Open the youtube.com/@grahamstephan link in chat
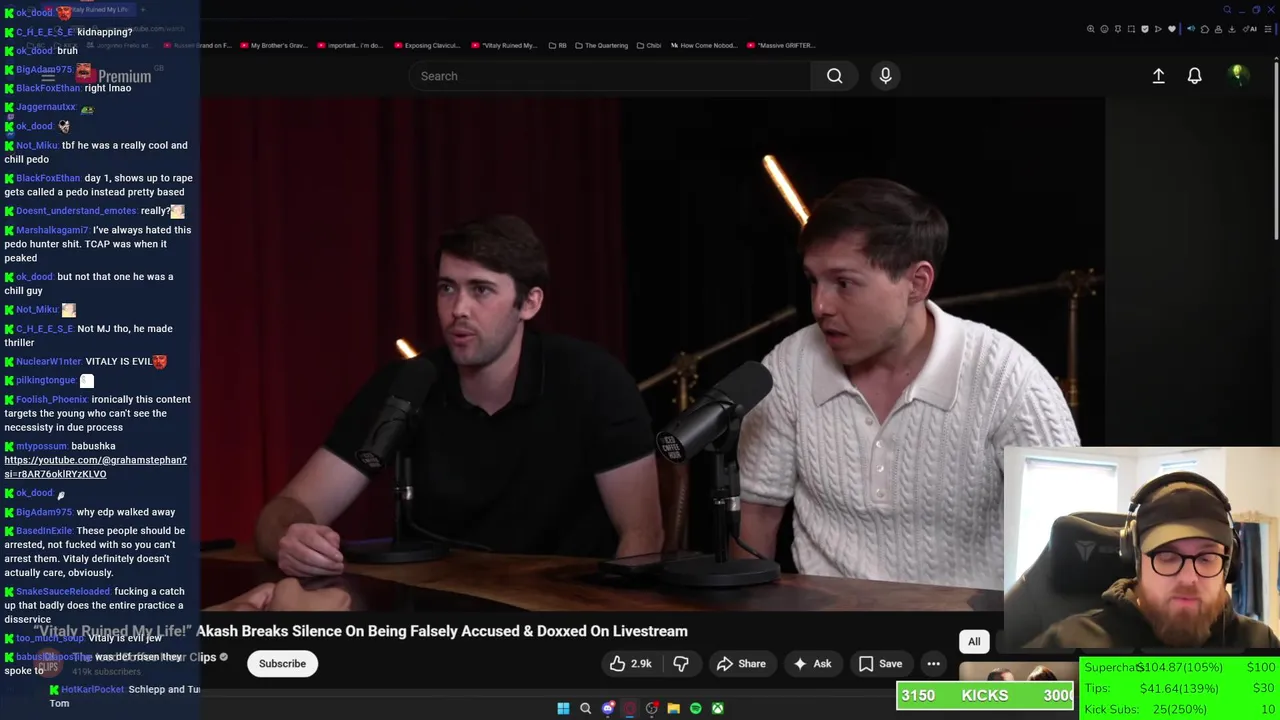The width and height of the screenshot is (1280, 720). pos(95,467)
